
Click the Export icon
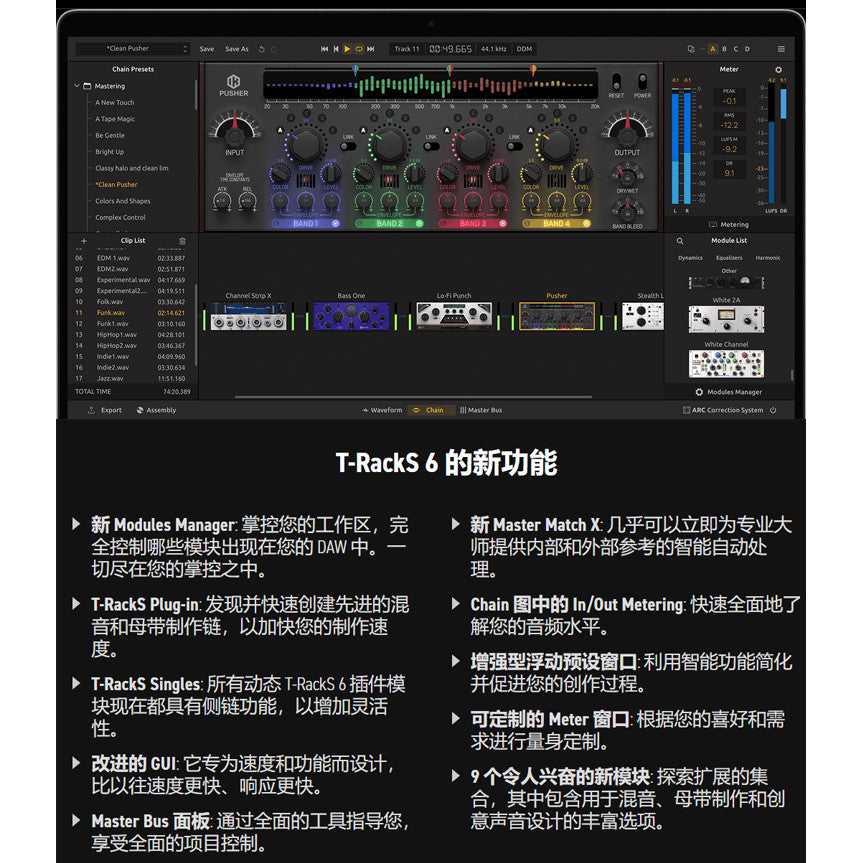click(x=91, y=410)
